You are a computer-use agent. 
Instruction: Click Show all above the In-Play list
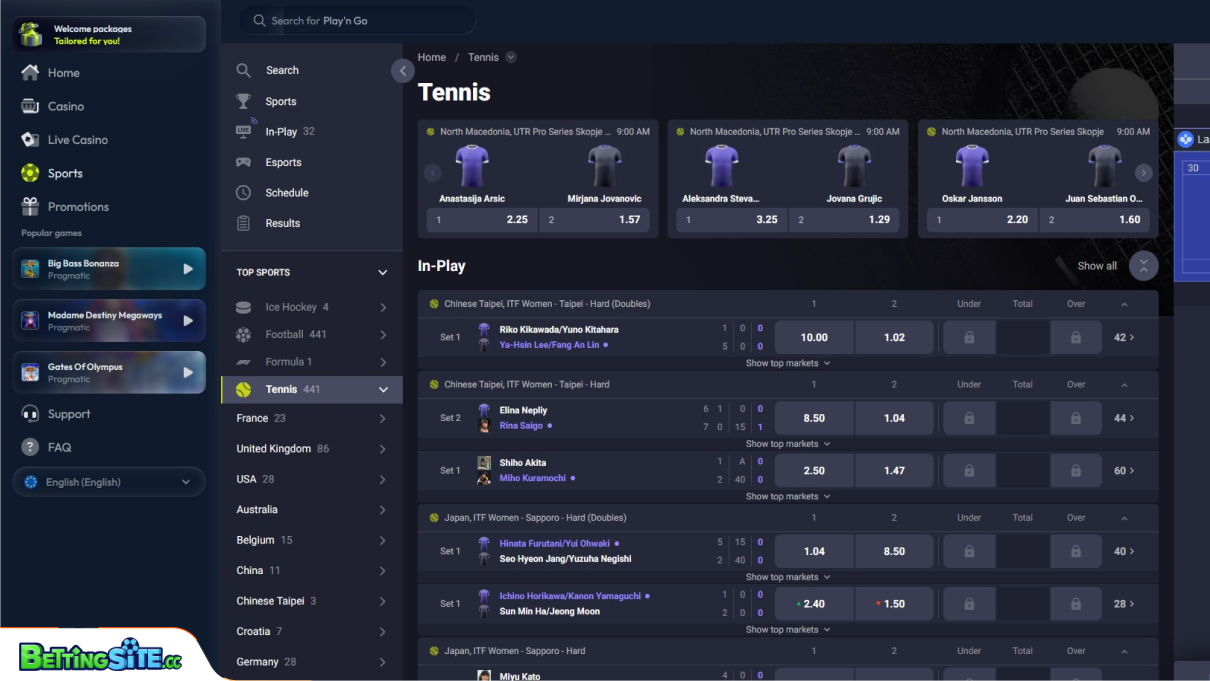click(1096, 266)
